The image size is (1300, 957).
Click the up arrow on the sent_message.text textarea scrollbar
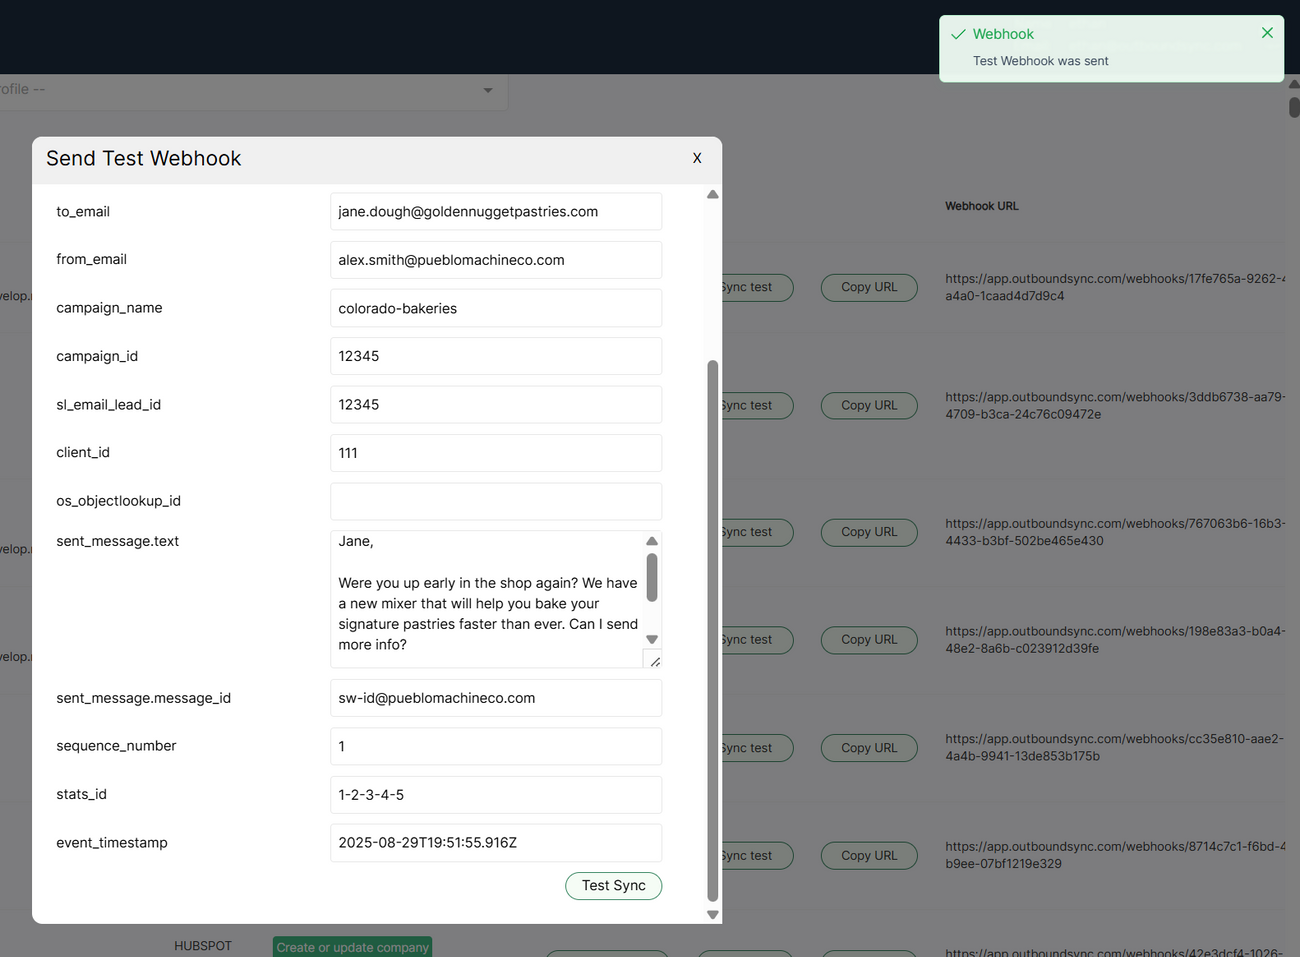pos(652,540)
